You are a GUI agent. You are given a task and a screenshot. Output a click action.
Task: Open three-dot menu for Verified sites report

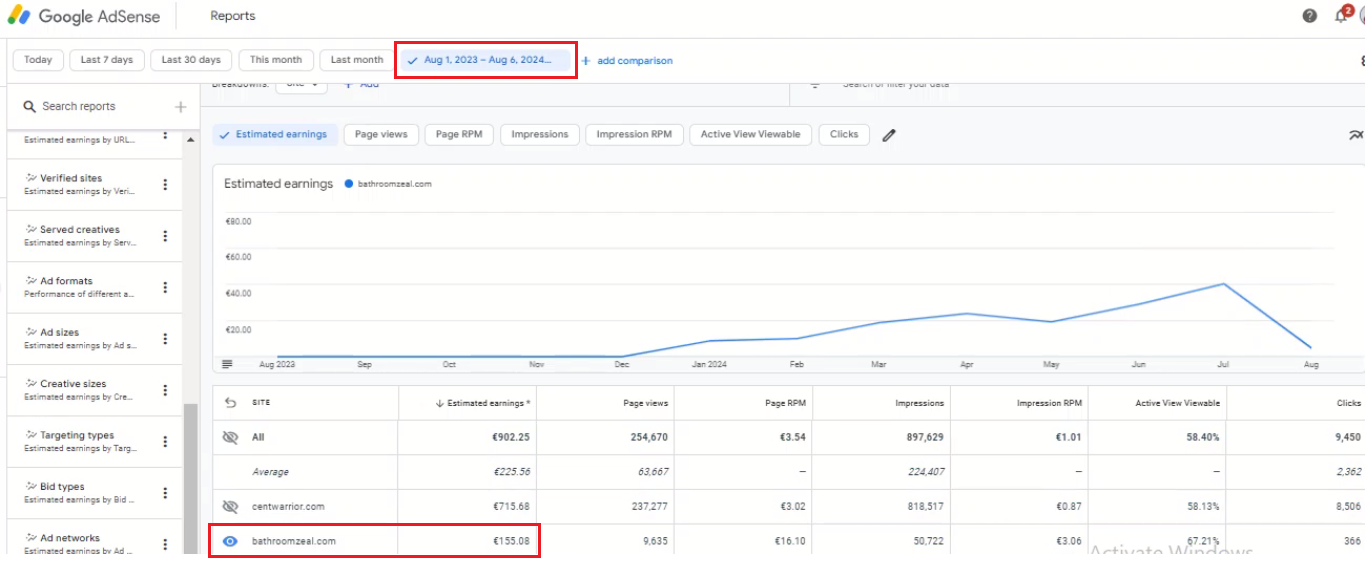point(165,185)
